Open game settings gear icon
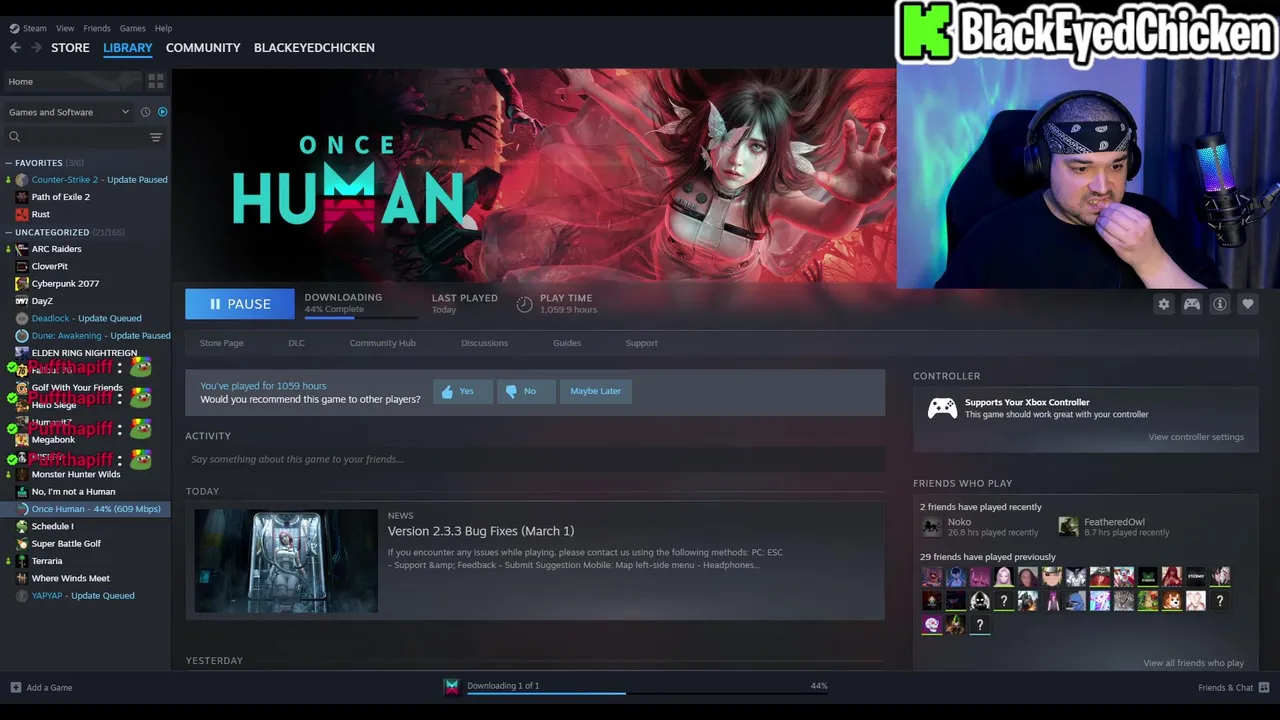 click(x=1164, y=304)
